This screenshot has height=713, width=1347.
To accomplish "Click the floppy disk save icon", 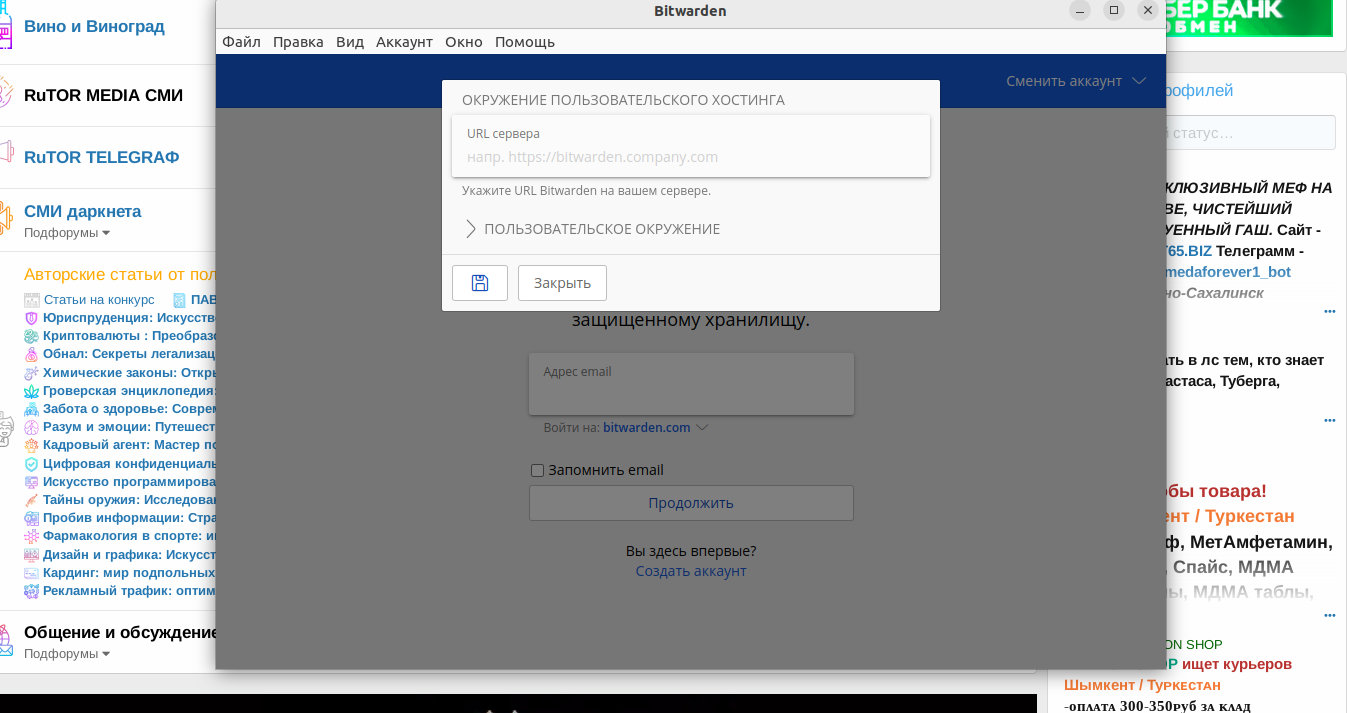I will (480, 283).
